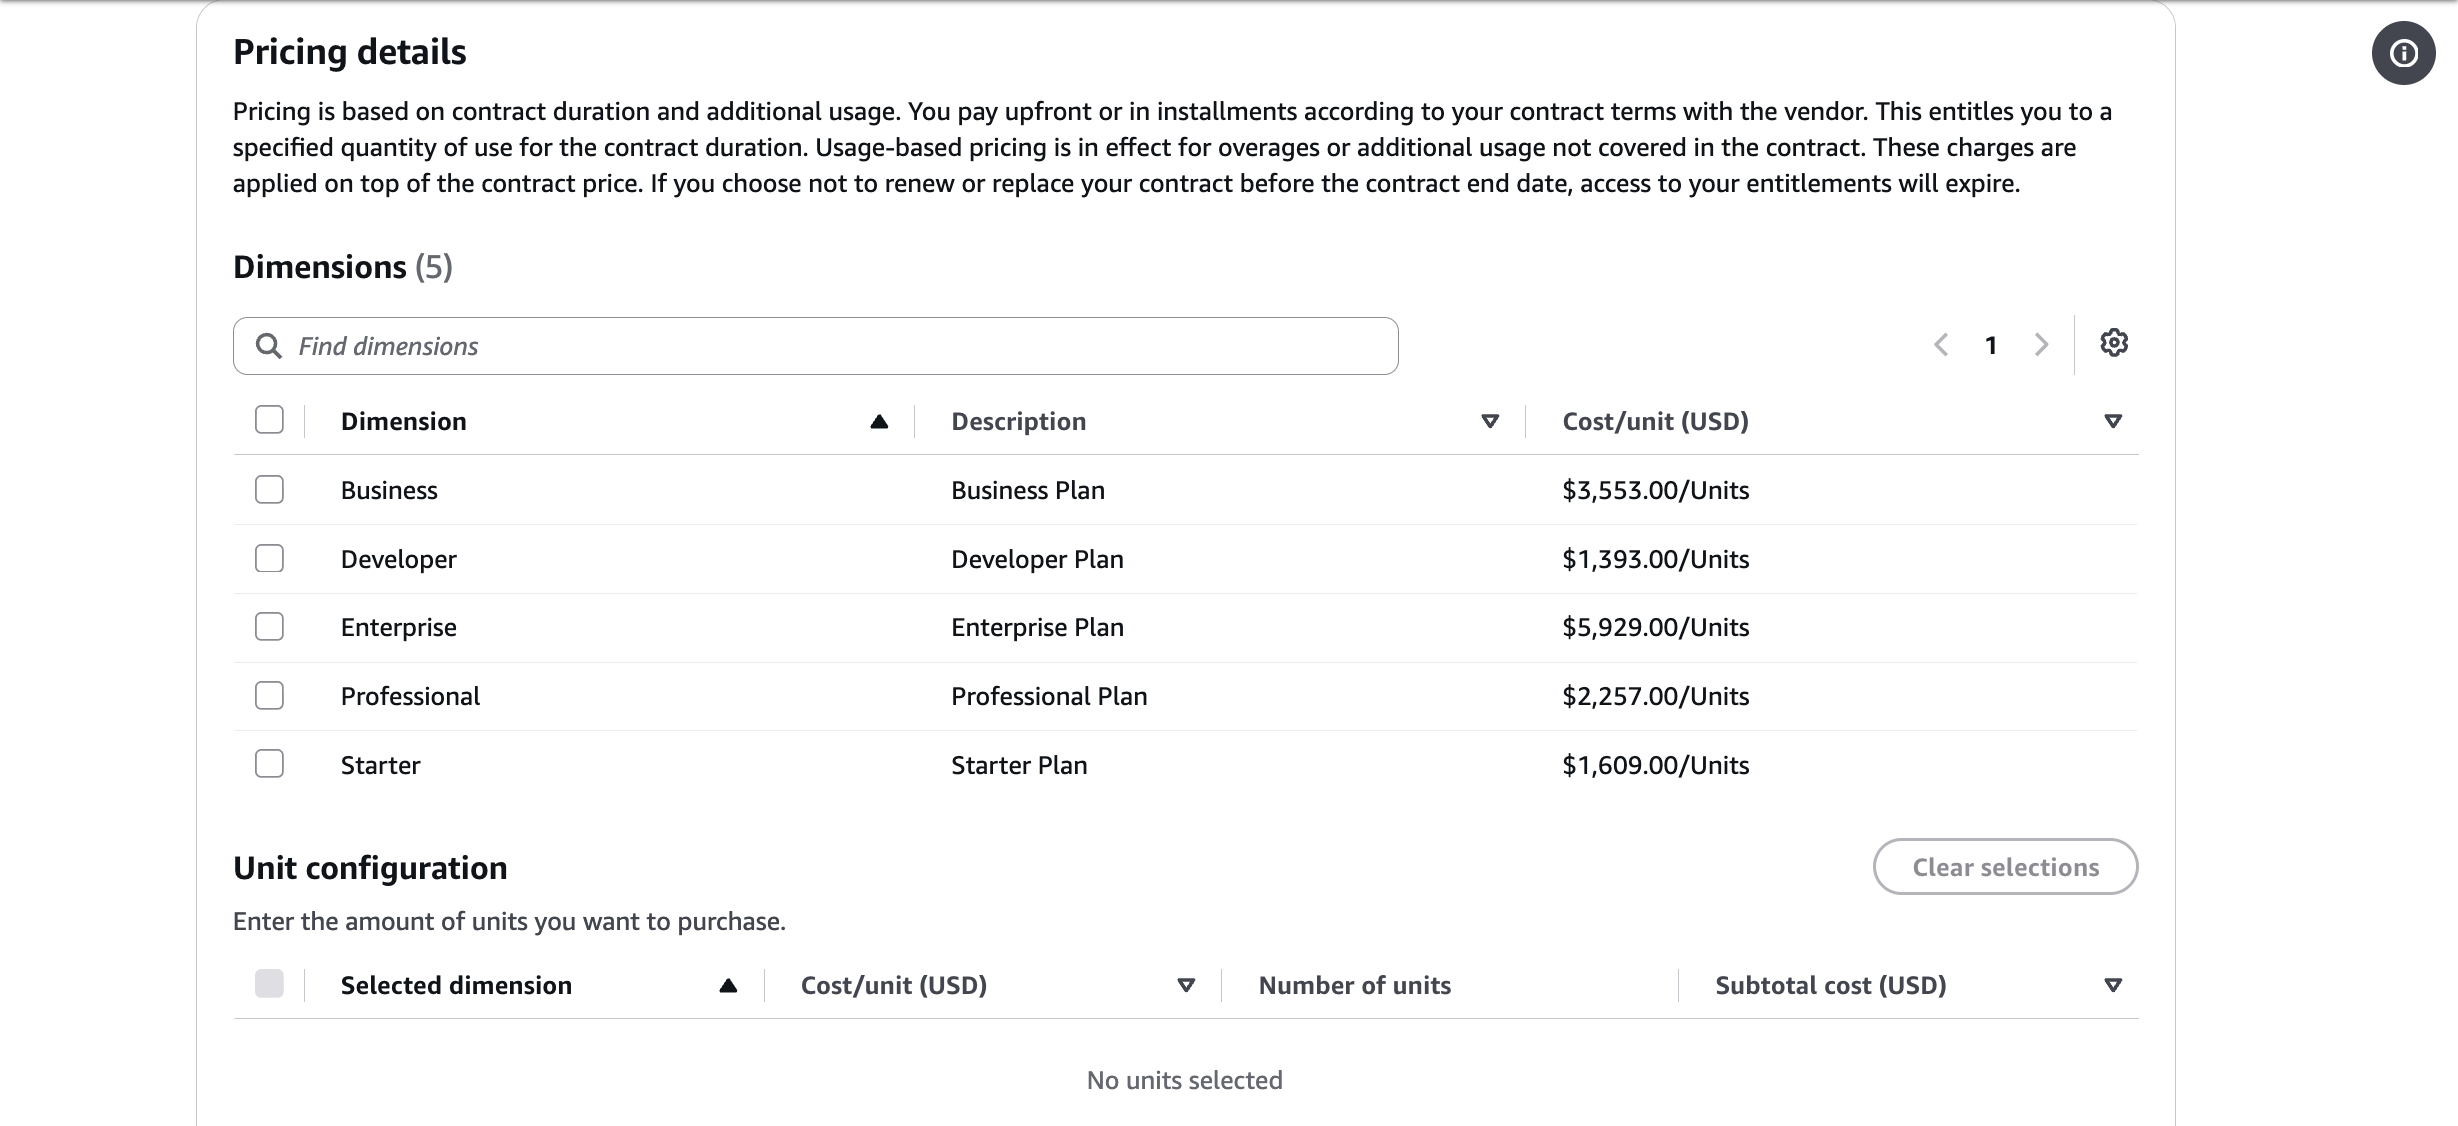Click Clear selections button
The image size is (2458, 1126).
[2005, 867]
